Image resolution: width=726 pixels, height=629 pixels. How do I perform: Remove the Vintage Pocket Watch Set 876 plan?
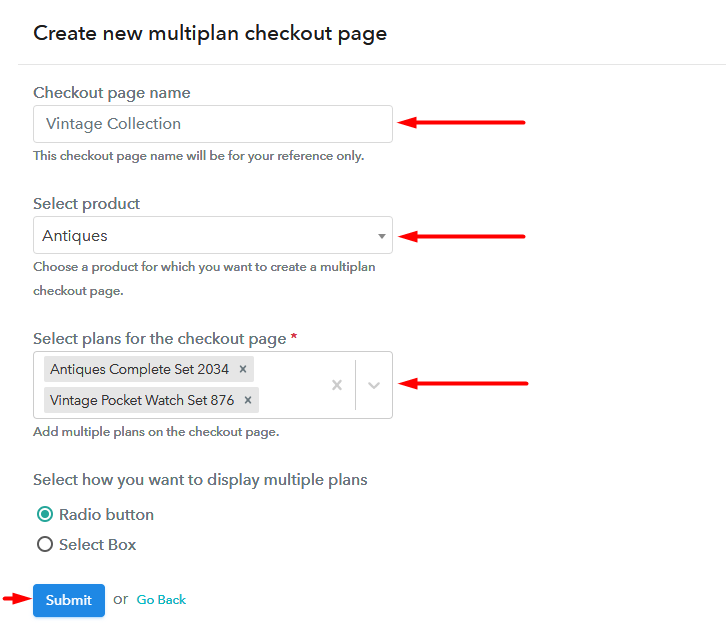pos(248,400)
